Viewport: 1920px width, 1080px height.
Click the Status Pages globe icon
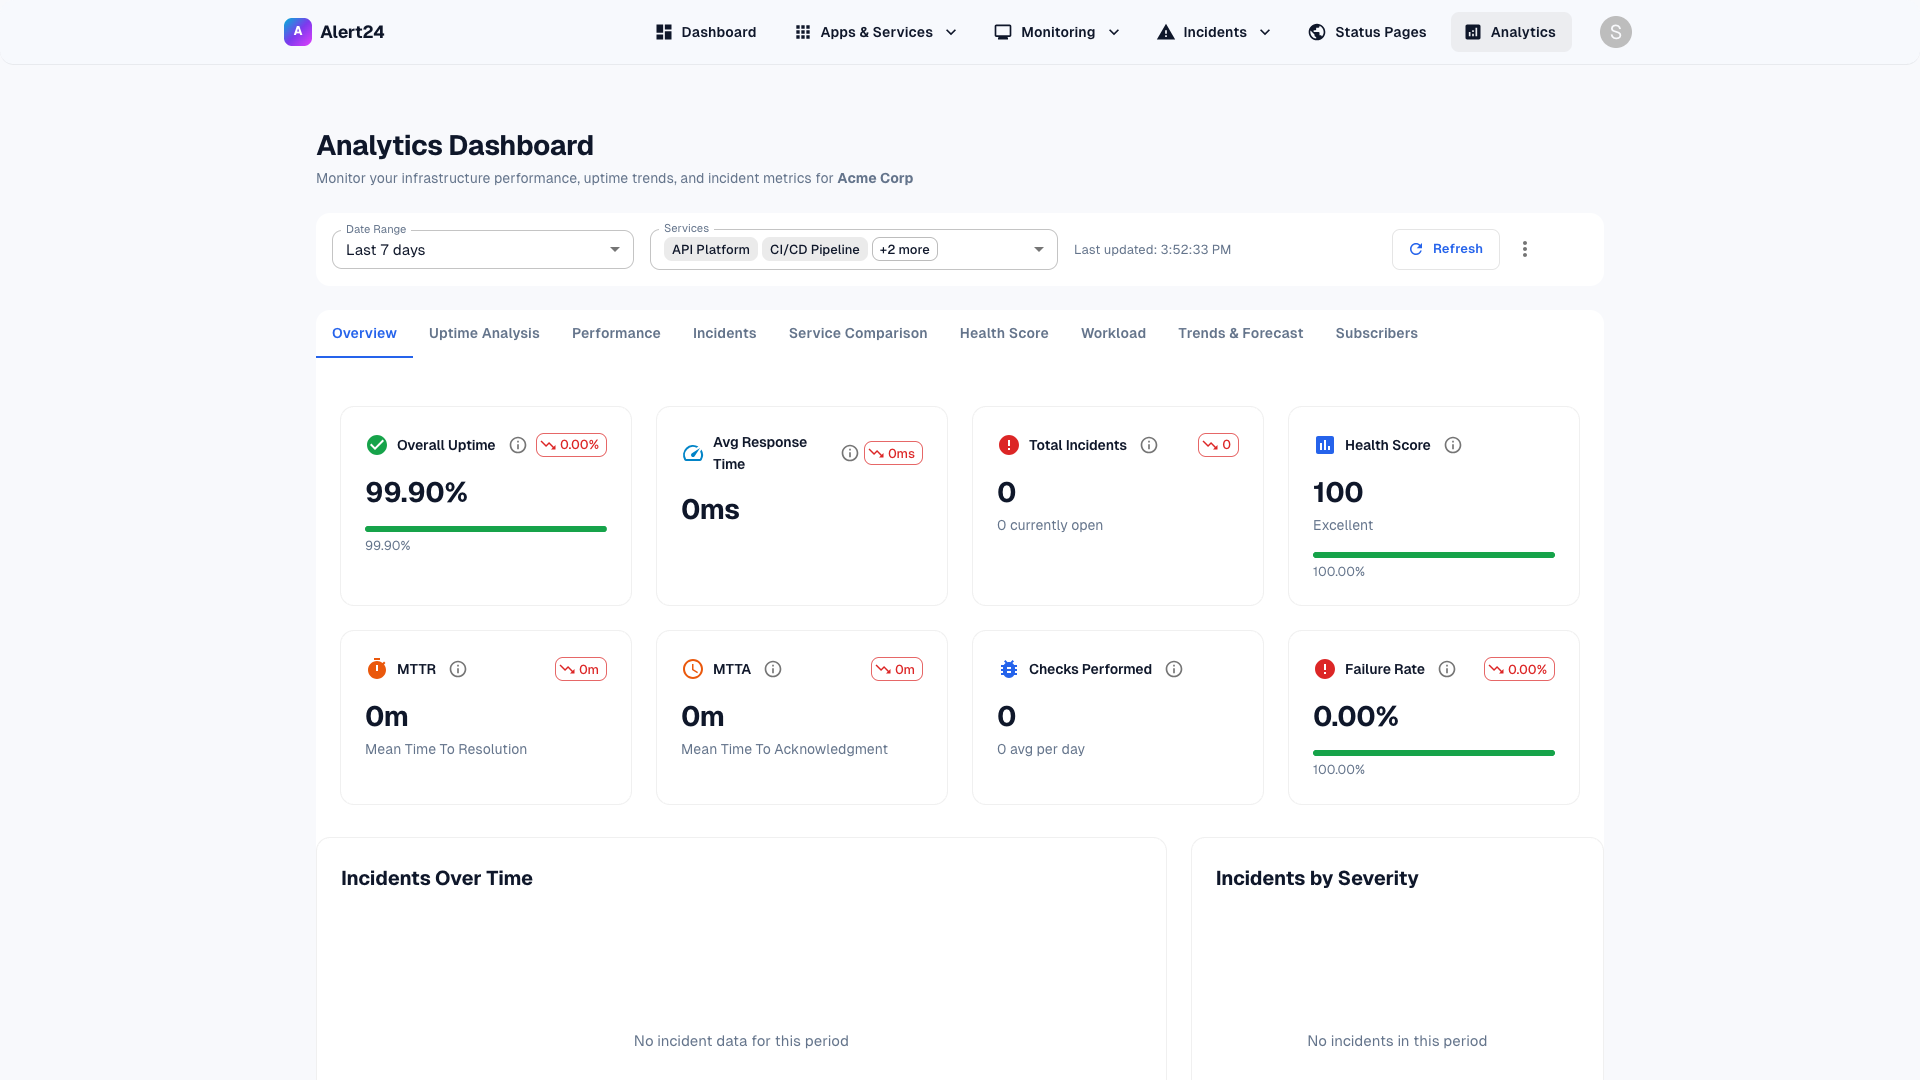point(1316,31)
